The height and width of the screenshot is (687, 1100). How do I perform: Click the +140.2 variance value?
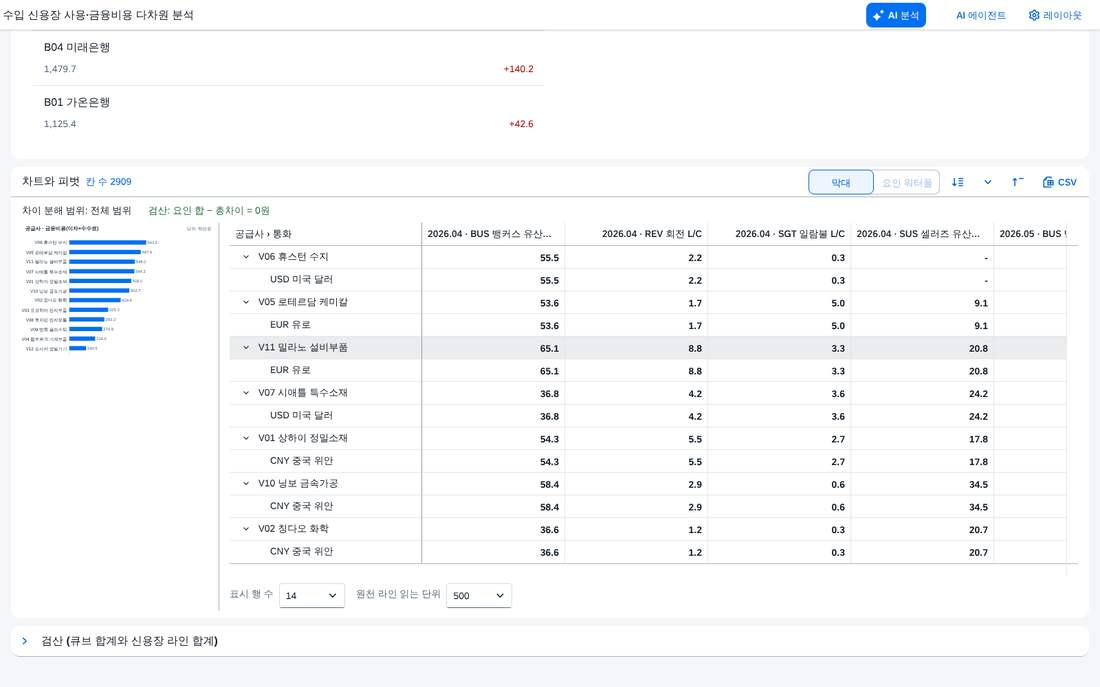pos(518,69)
